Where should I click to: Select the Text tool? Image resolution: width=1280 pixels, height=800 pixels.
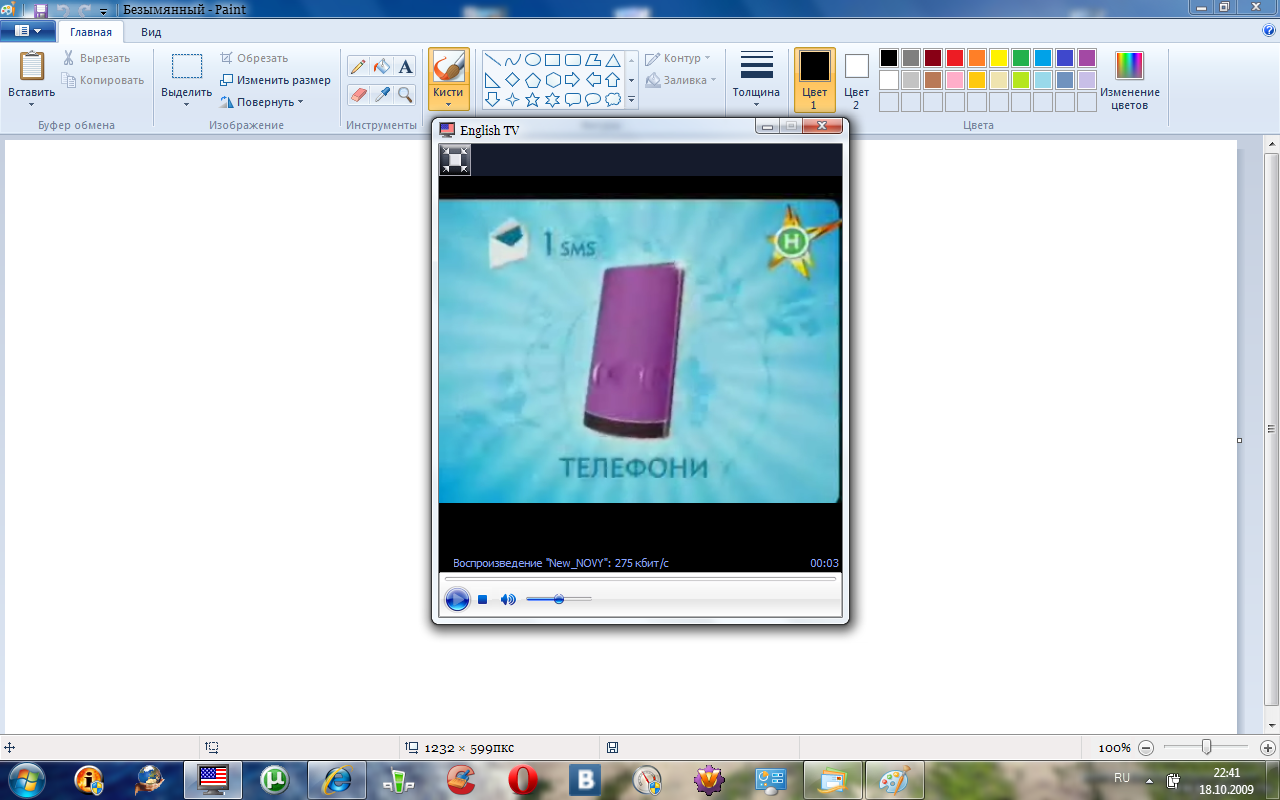[x=405, y=67]
